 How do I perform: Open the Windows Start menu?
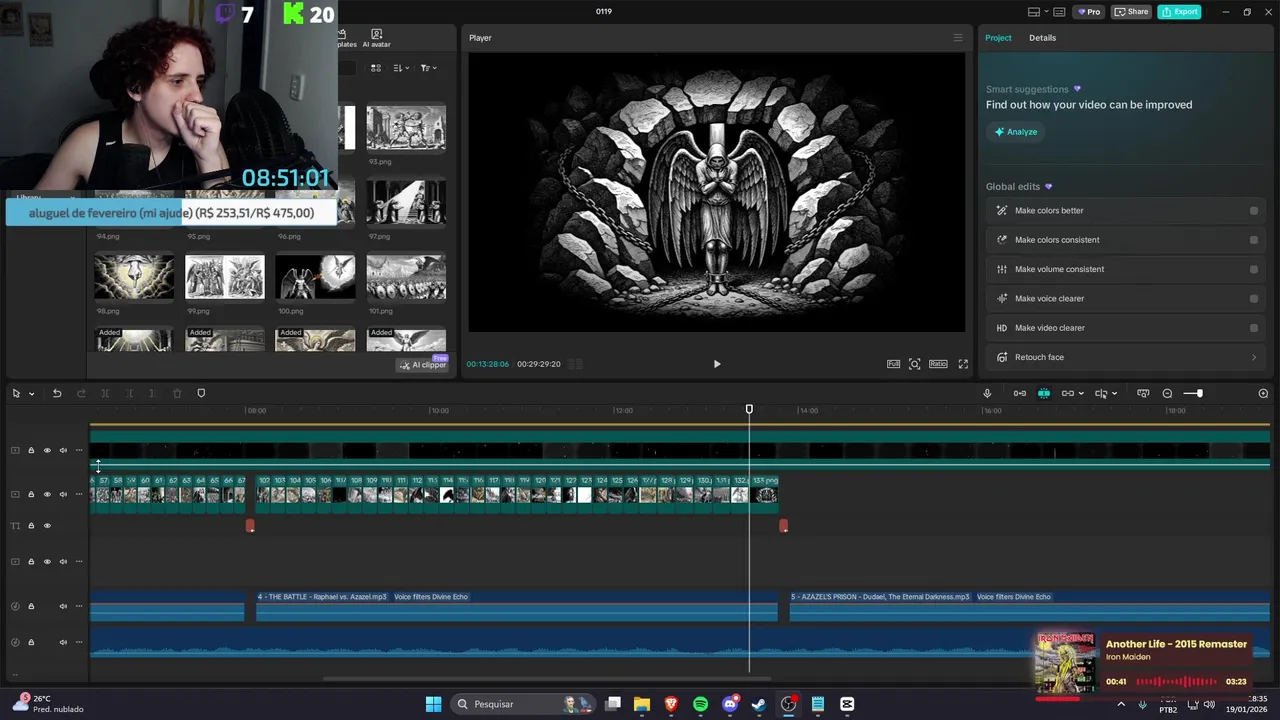(433, 704)
